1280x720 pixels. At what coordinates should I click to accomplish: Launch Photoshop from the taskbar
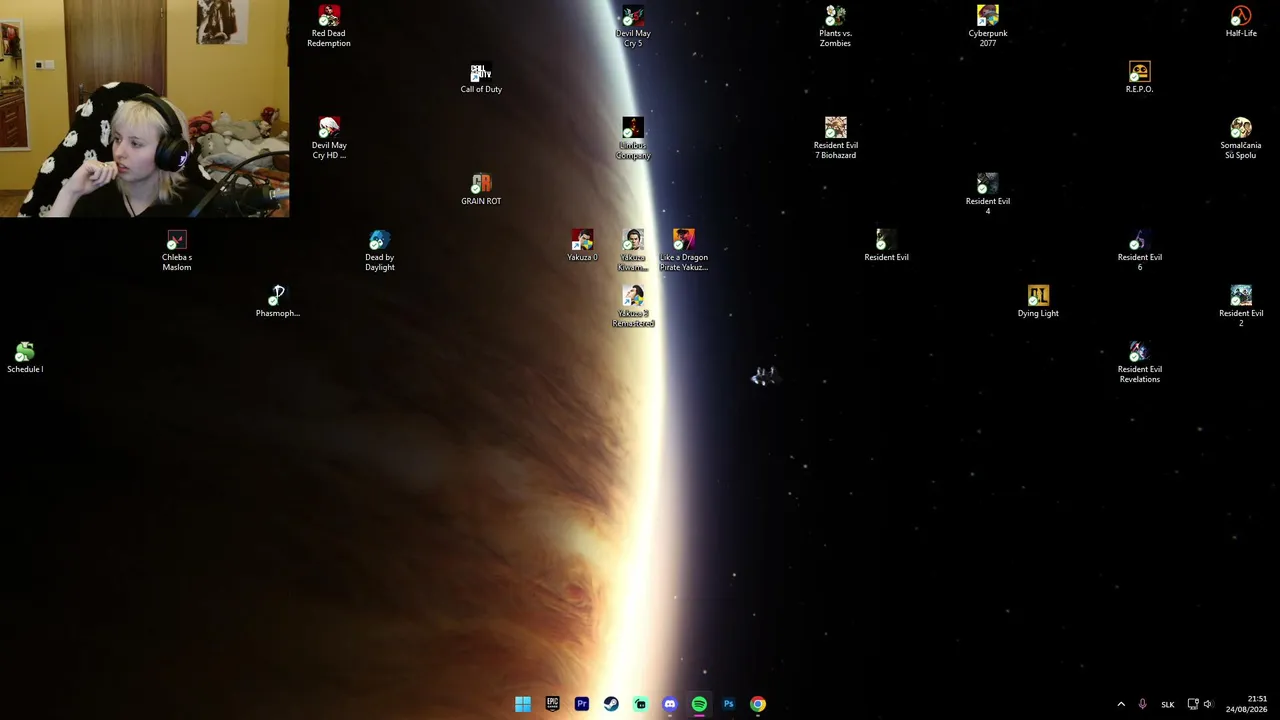click(x=729, y=704)
